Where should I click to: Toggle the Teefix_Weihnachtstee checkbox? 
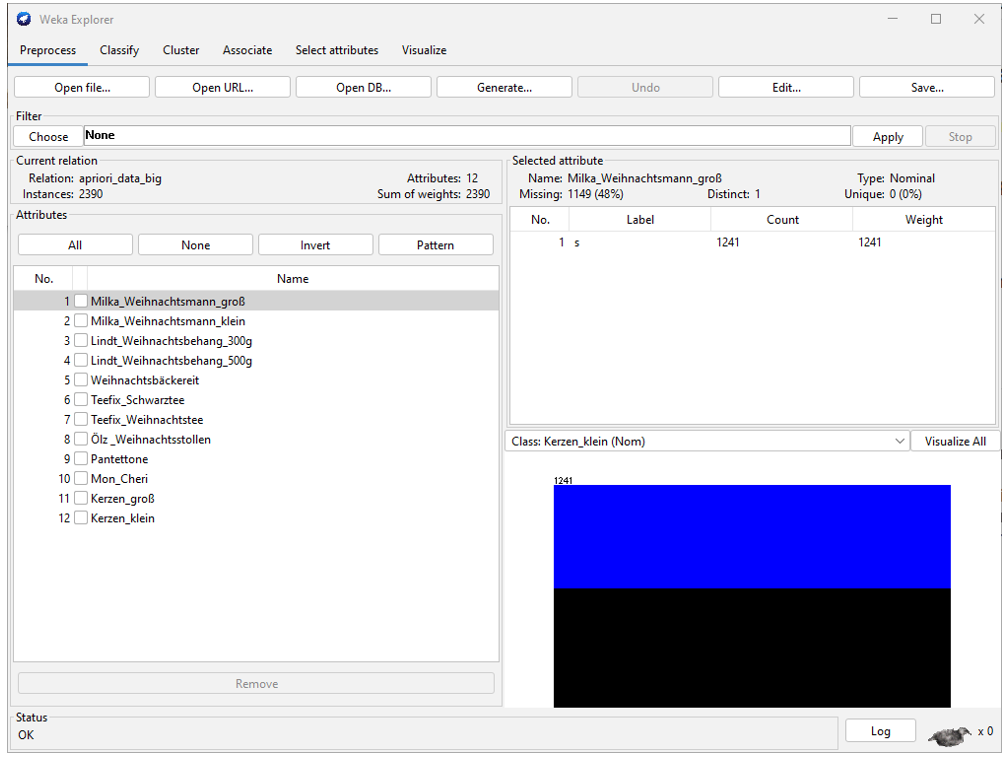click(x=81, y=419)
